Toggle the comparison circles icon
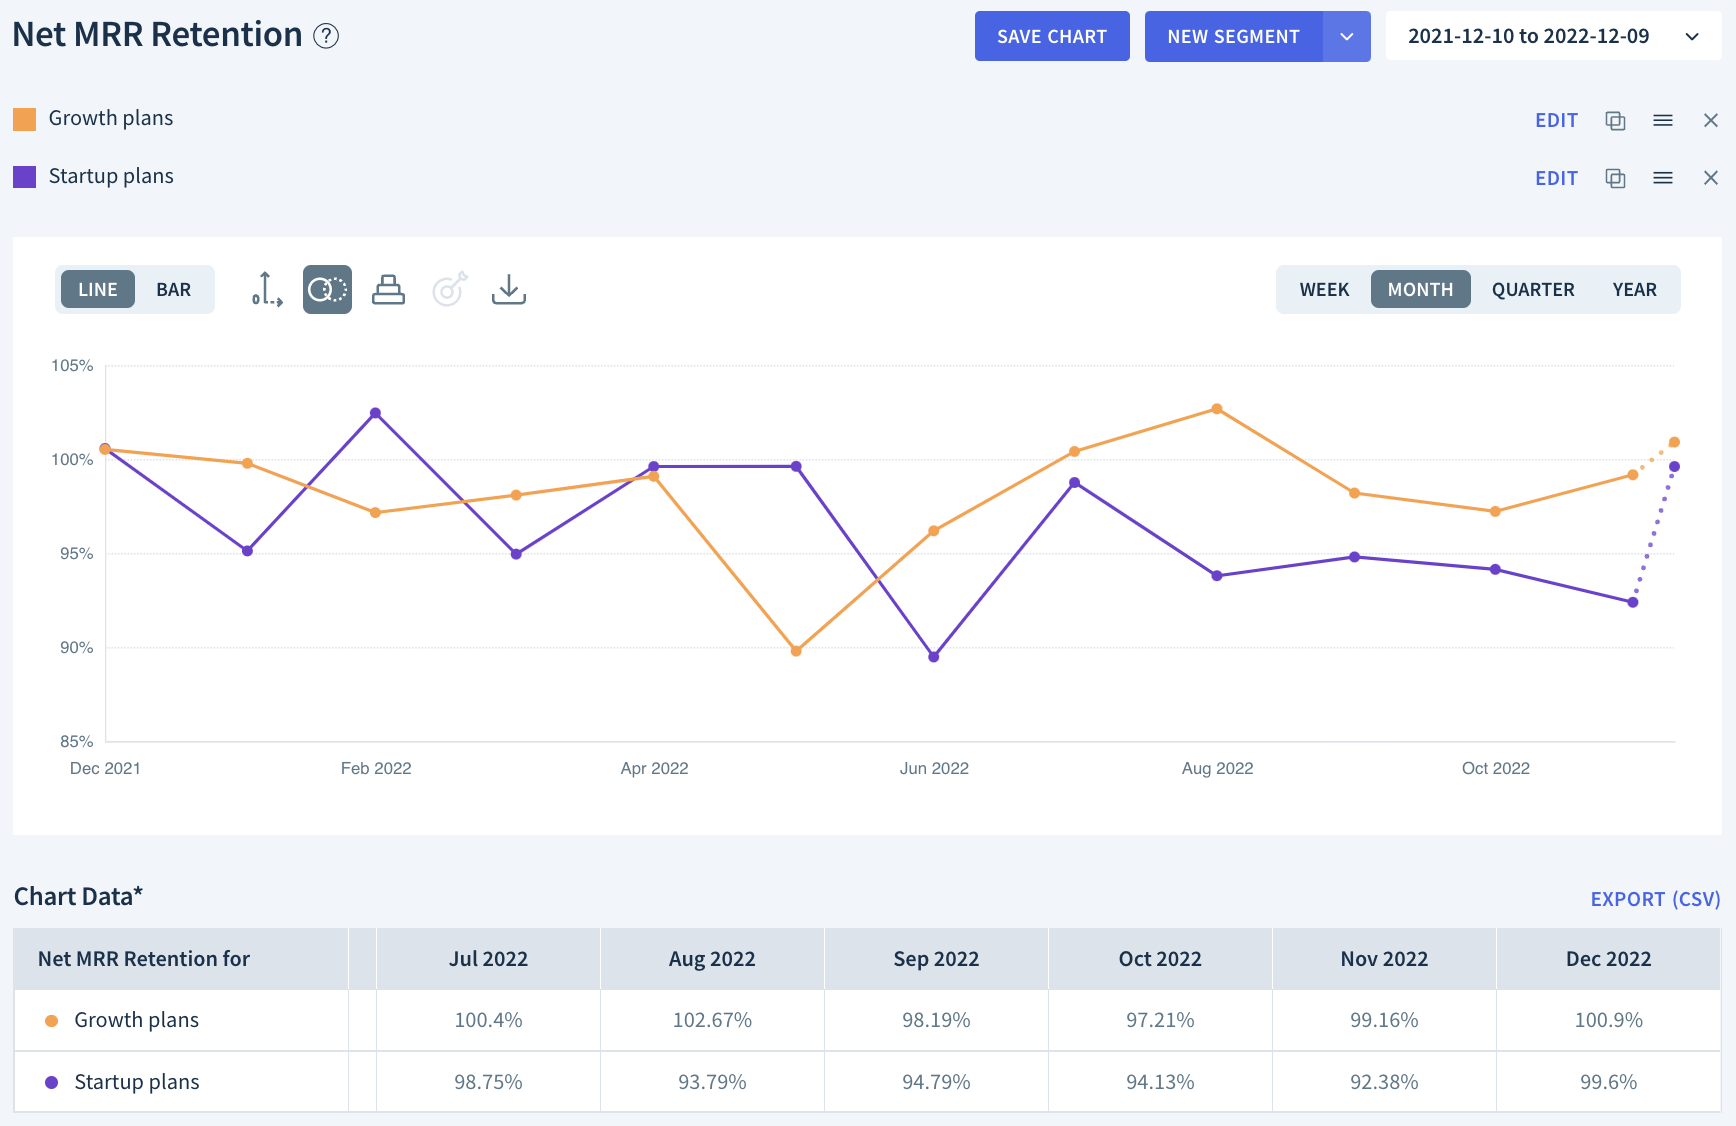The image size is (1736, 1126). [x=327, y=289]
